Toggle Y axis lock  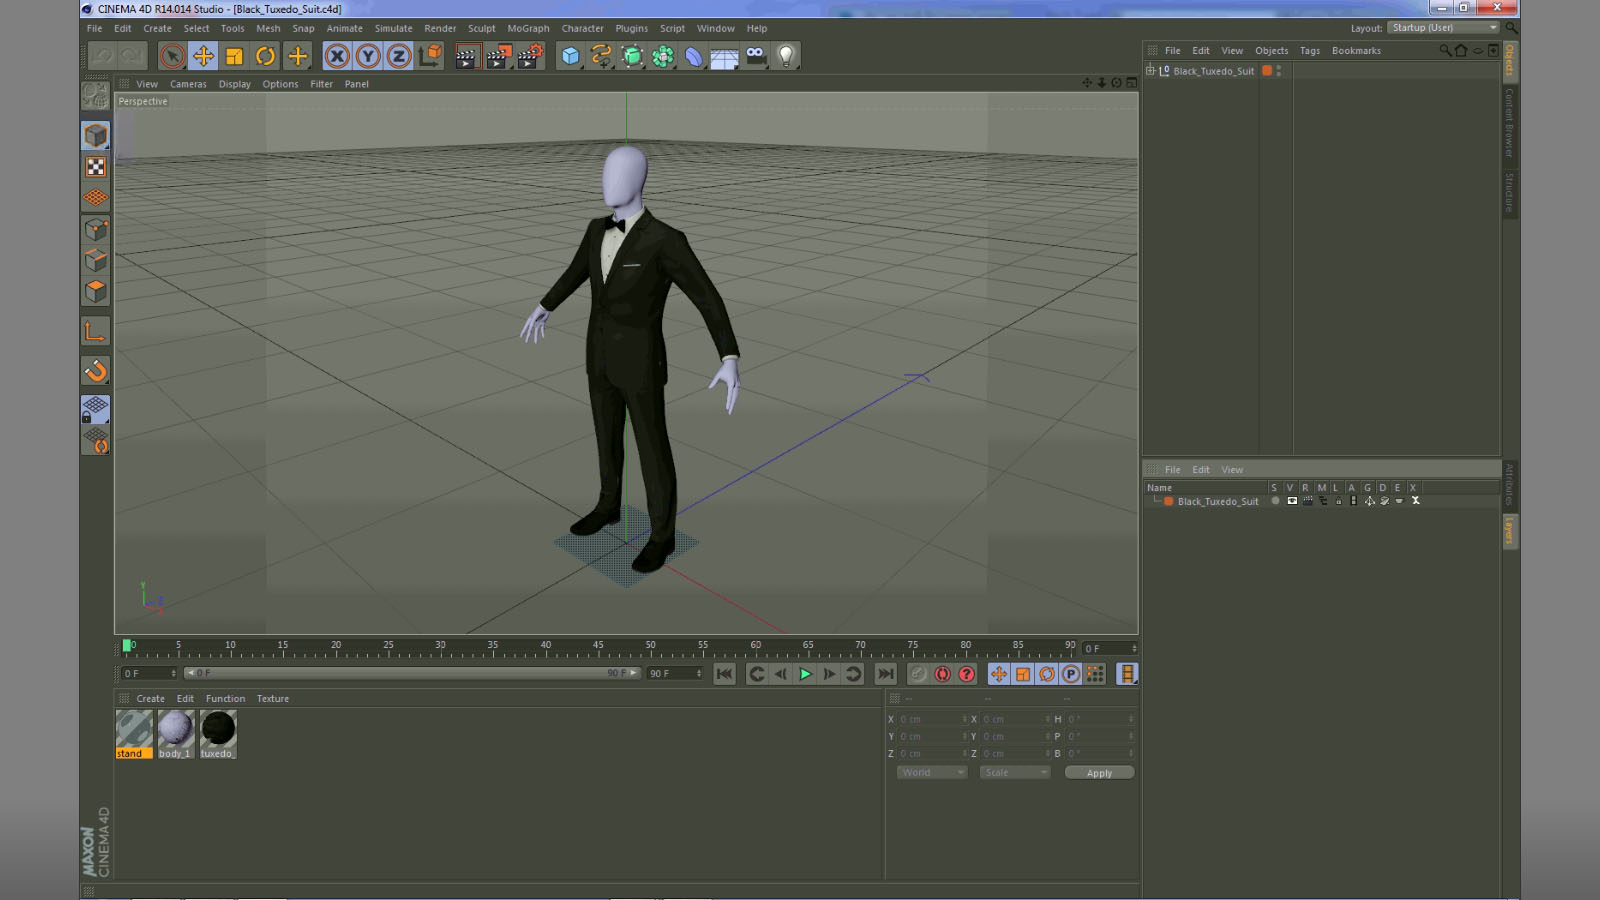[368, 56]
